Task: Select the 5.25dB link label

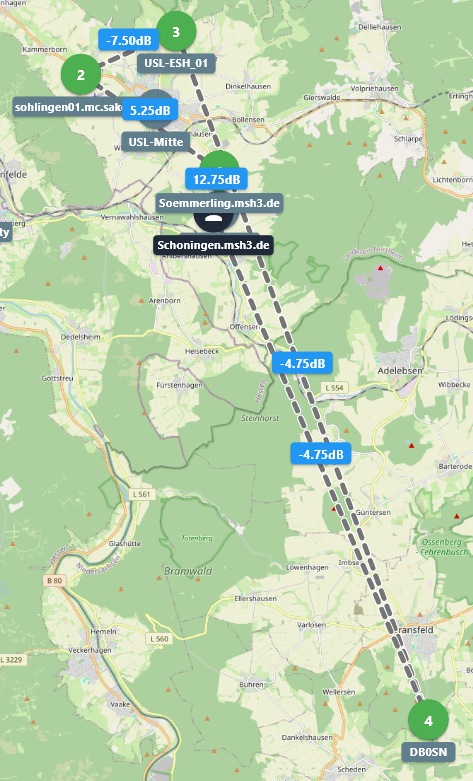Action: pyautogui.click(x=150, y=110)
